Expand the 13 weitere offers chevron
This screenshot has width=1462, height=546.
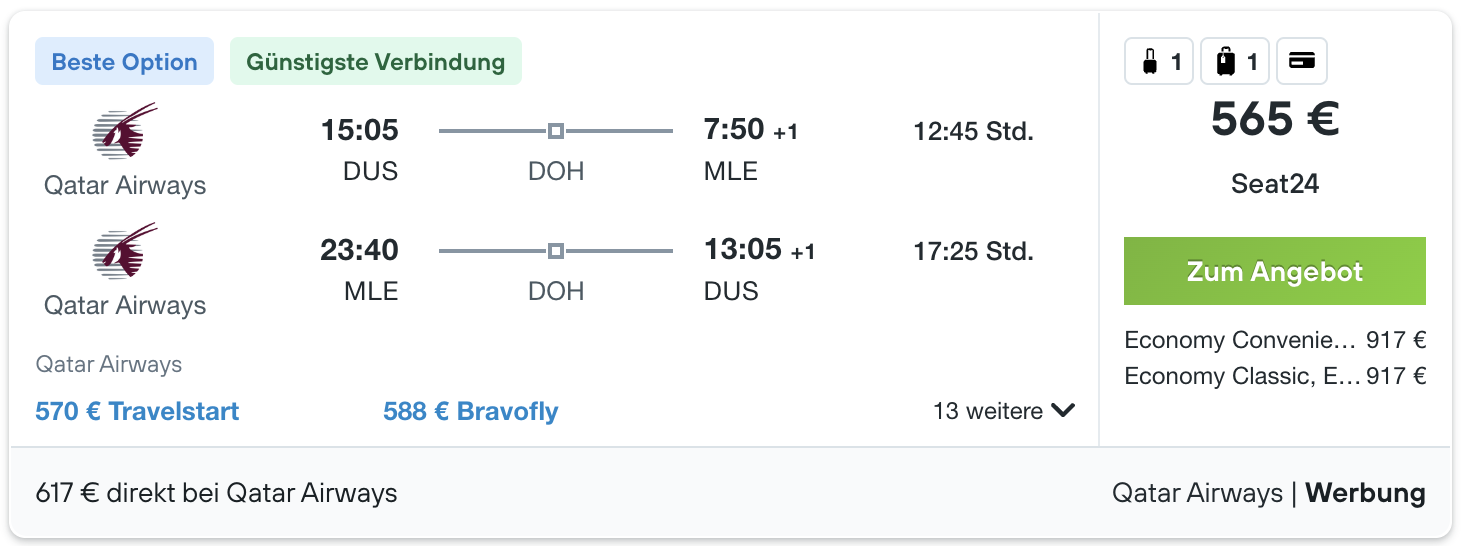tap(1063, 410)
